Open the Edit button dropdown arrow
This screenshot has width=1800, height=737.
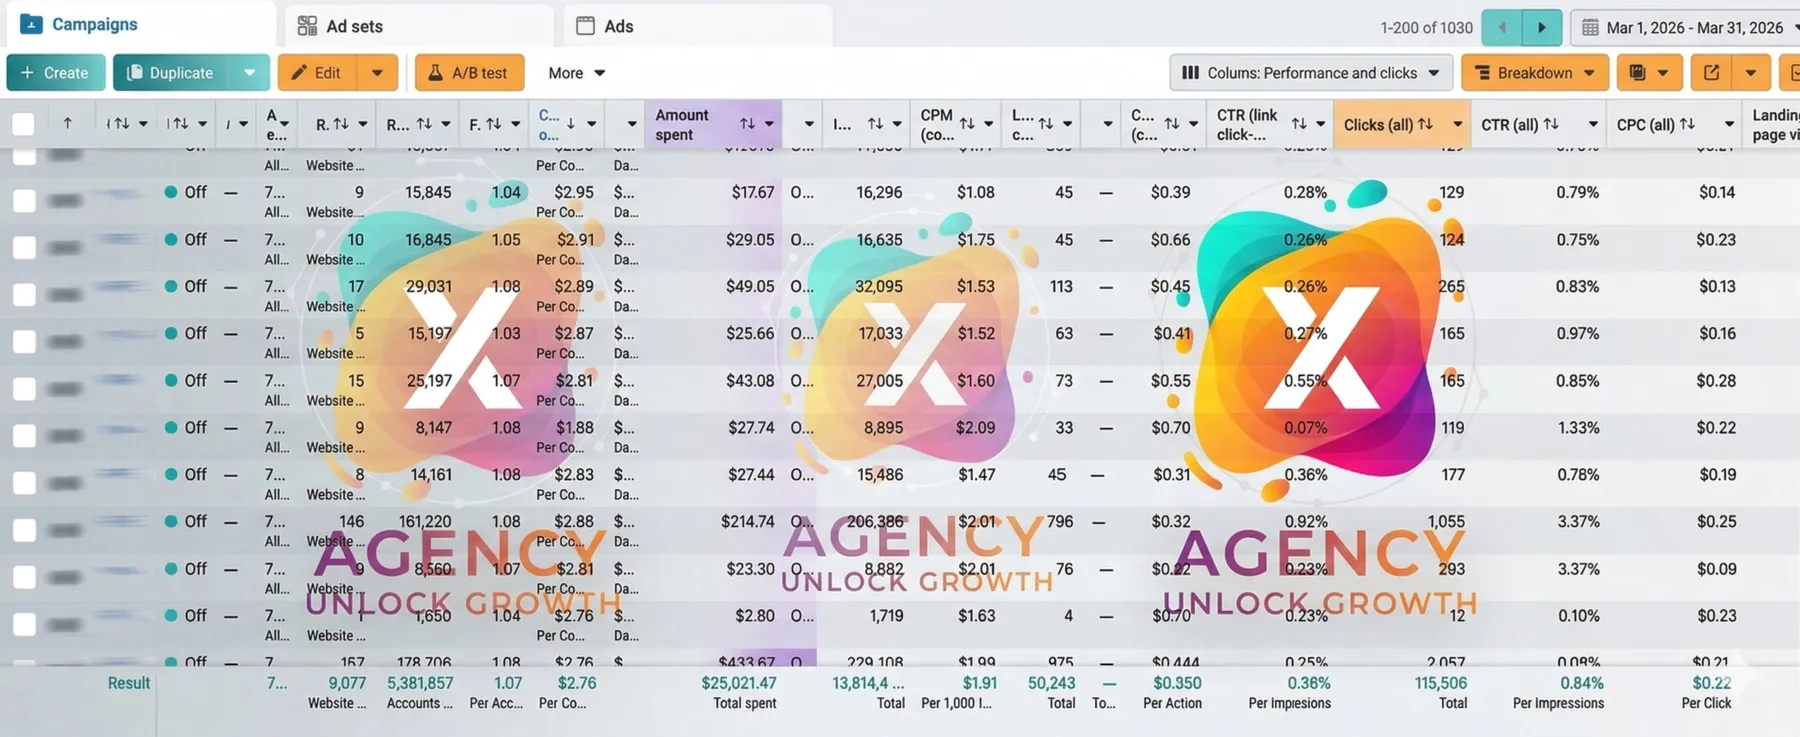[x=377, y=73]
